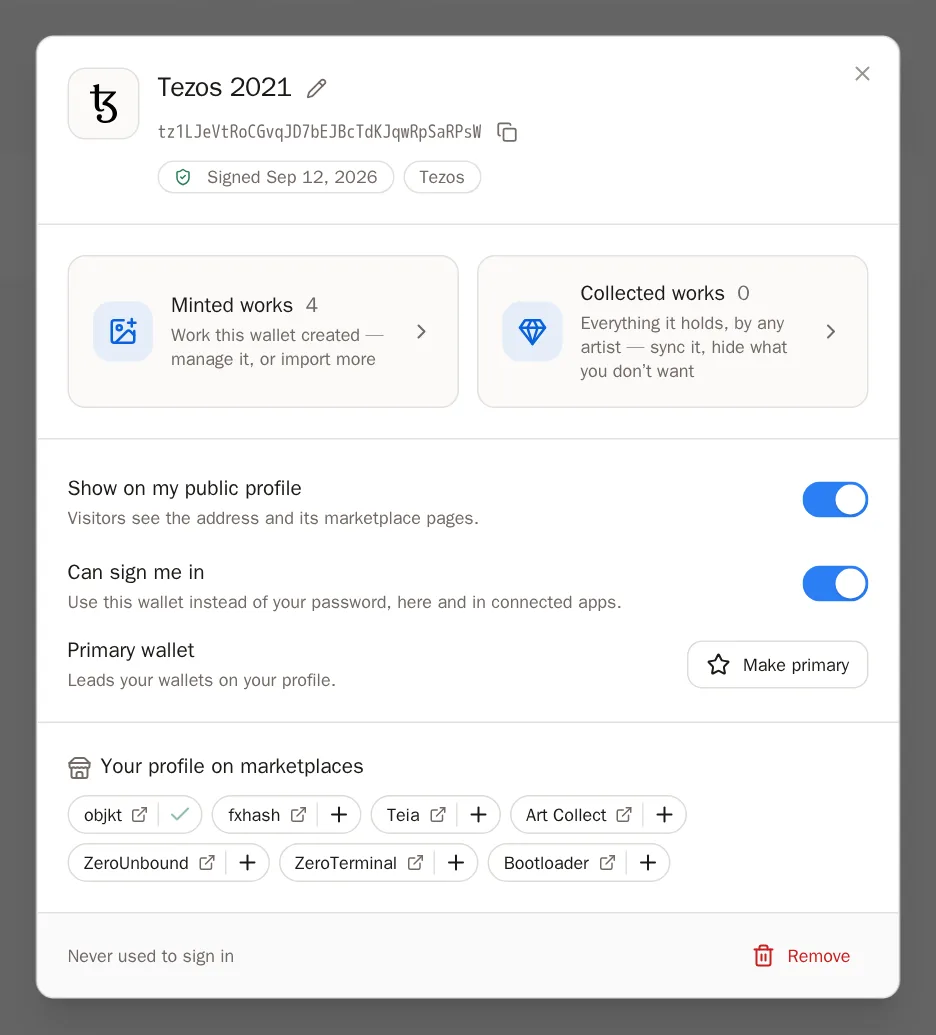
Task: Click the Make primary button
Action: [778, 665]
